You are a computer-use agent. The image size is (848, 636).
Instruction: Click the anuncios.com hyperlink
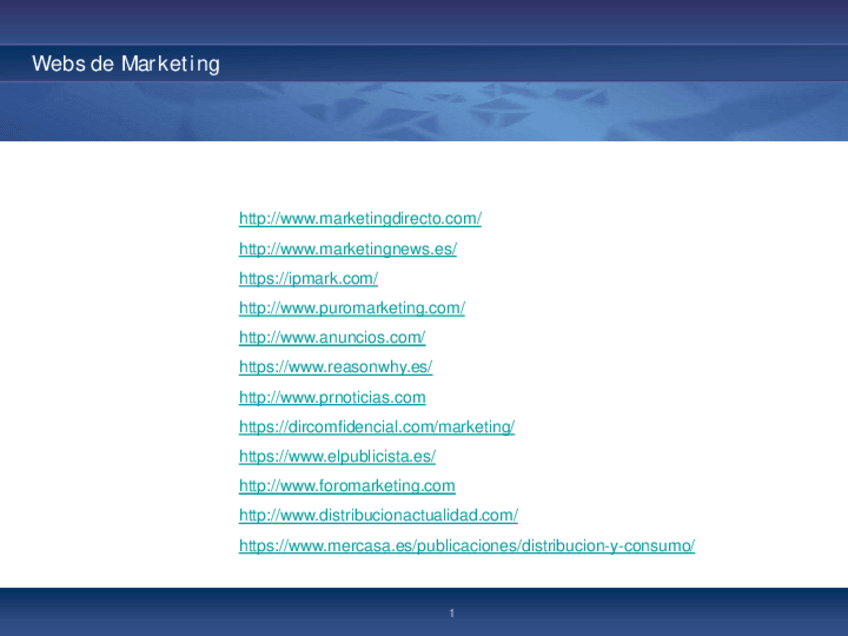tap(331, 337)
